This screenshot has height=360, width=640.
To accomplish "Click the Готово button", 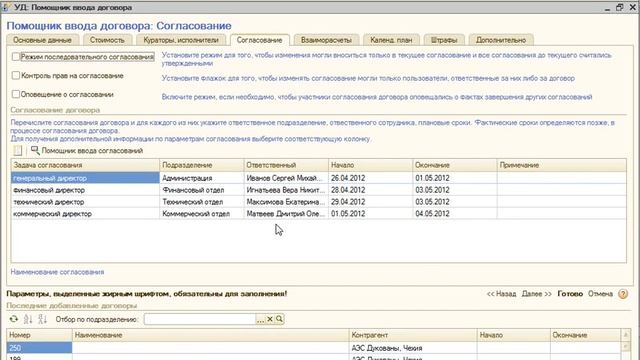I will (570, 294).
